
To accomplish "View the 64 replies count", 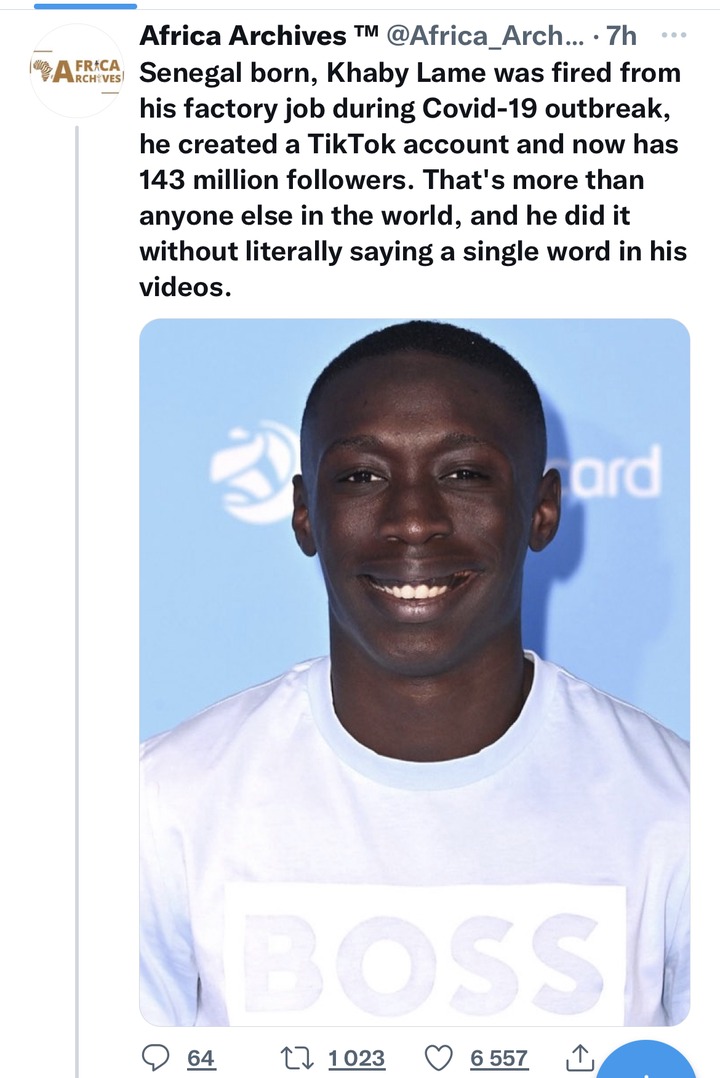I will pos(201,1058).
